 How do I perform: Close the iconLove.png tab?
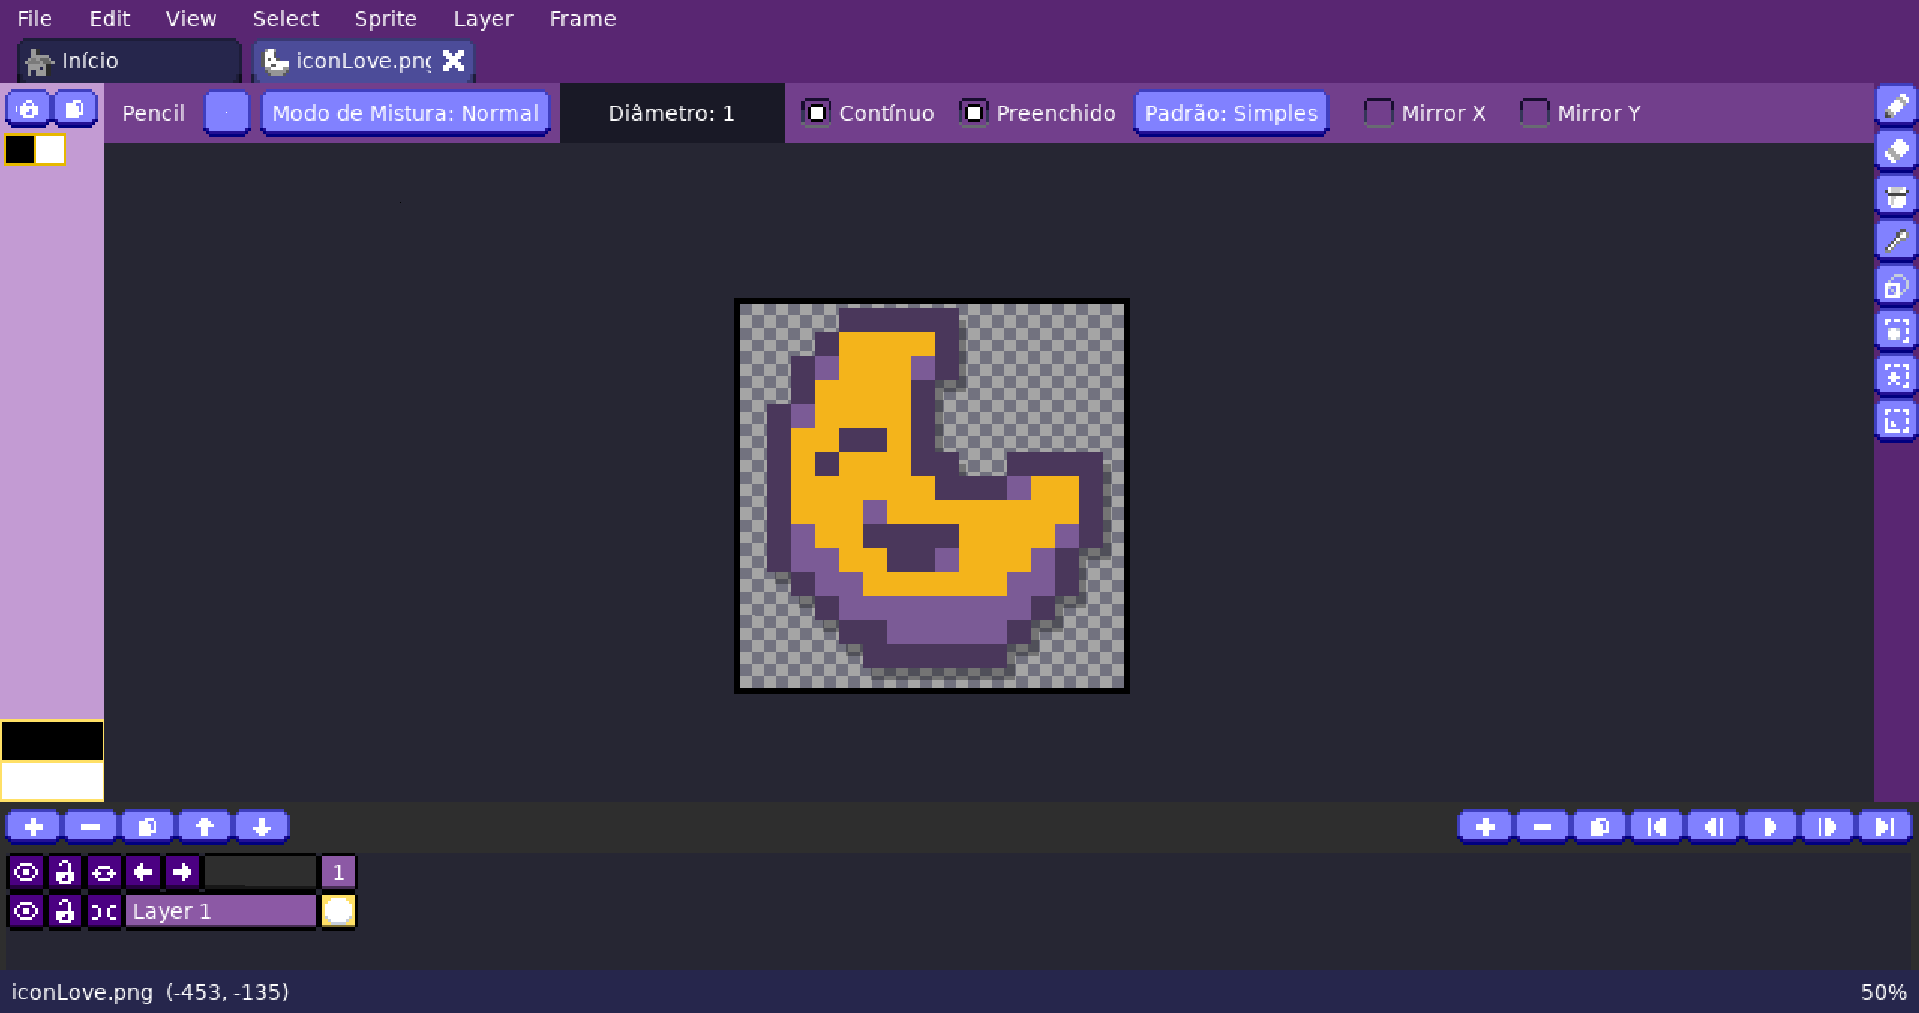click(454, 61)
